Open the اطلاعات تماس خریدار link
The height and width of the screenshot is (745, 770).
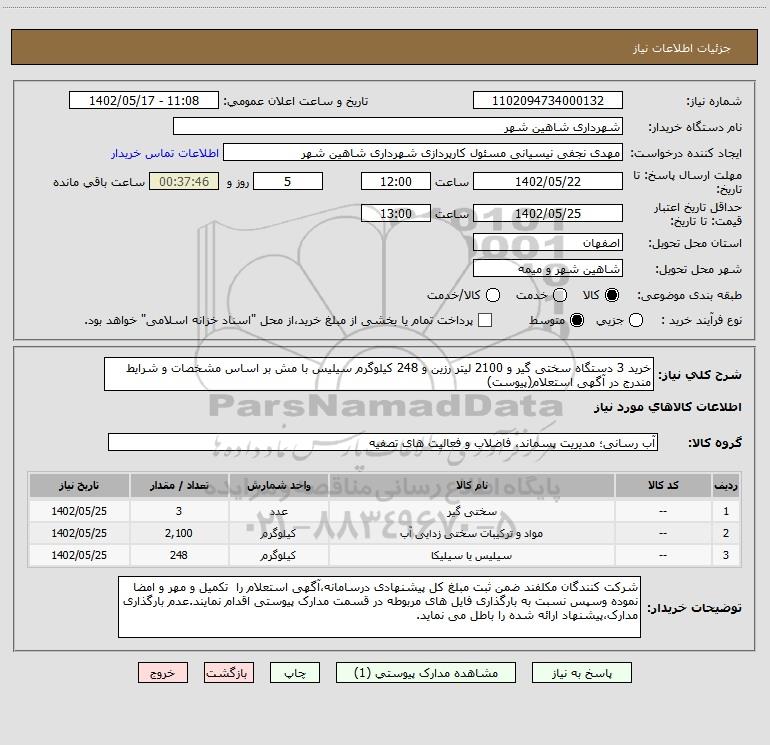165,153
